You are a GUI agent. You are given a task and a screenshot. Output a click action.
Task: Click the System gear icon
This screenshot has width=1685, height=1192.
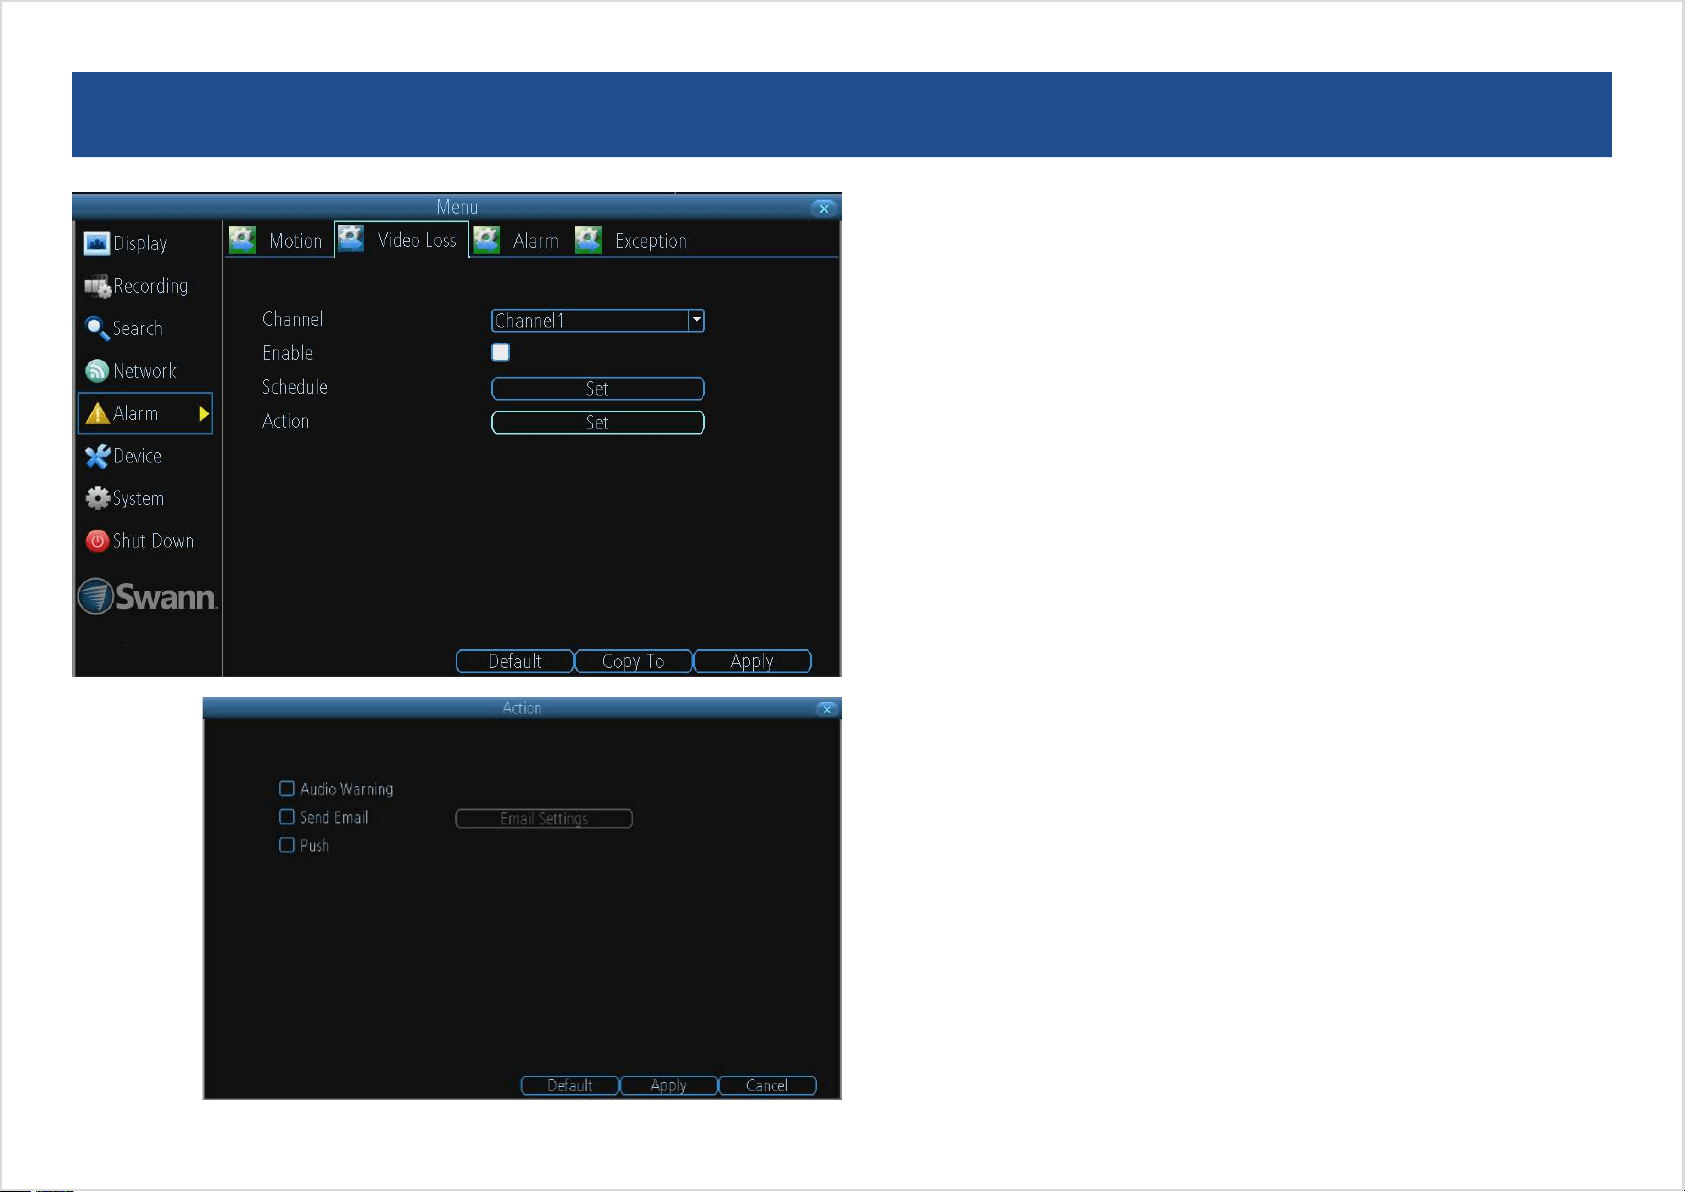point(97,498)
